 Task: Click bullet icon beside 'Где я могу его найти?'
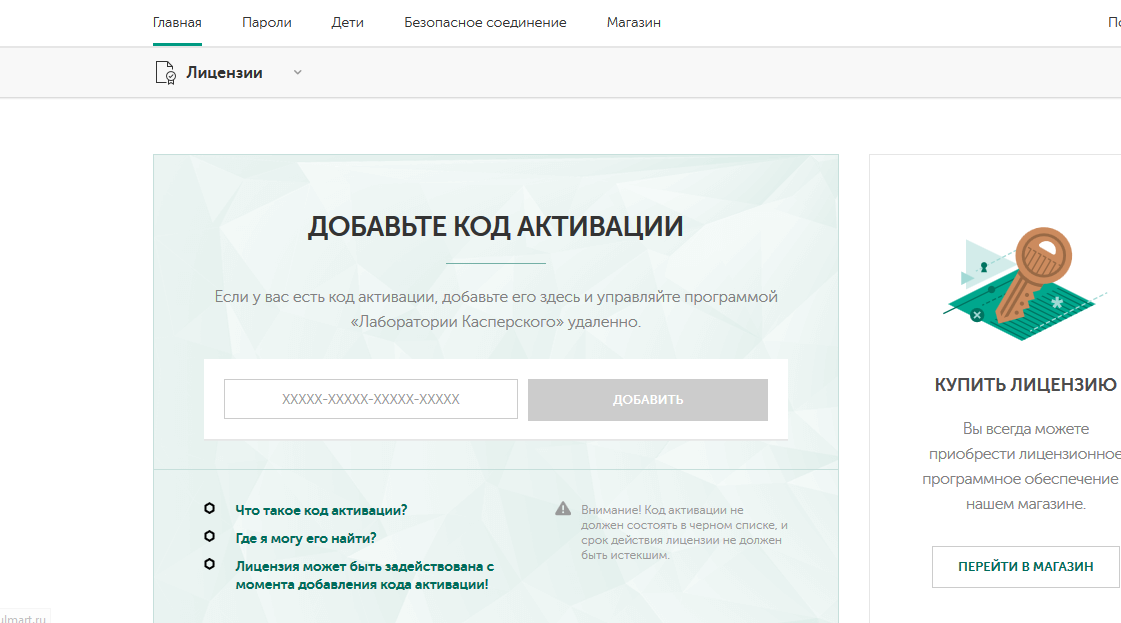(x=209, y=536)
